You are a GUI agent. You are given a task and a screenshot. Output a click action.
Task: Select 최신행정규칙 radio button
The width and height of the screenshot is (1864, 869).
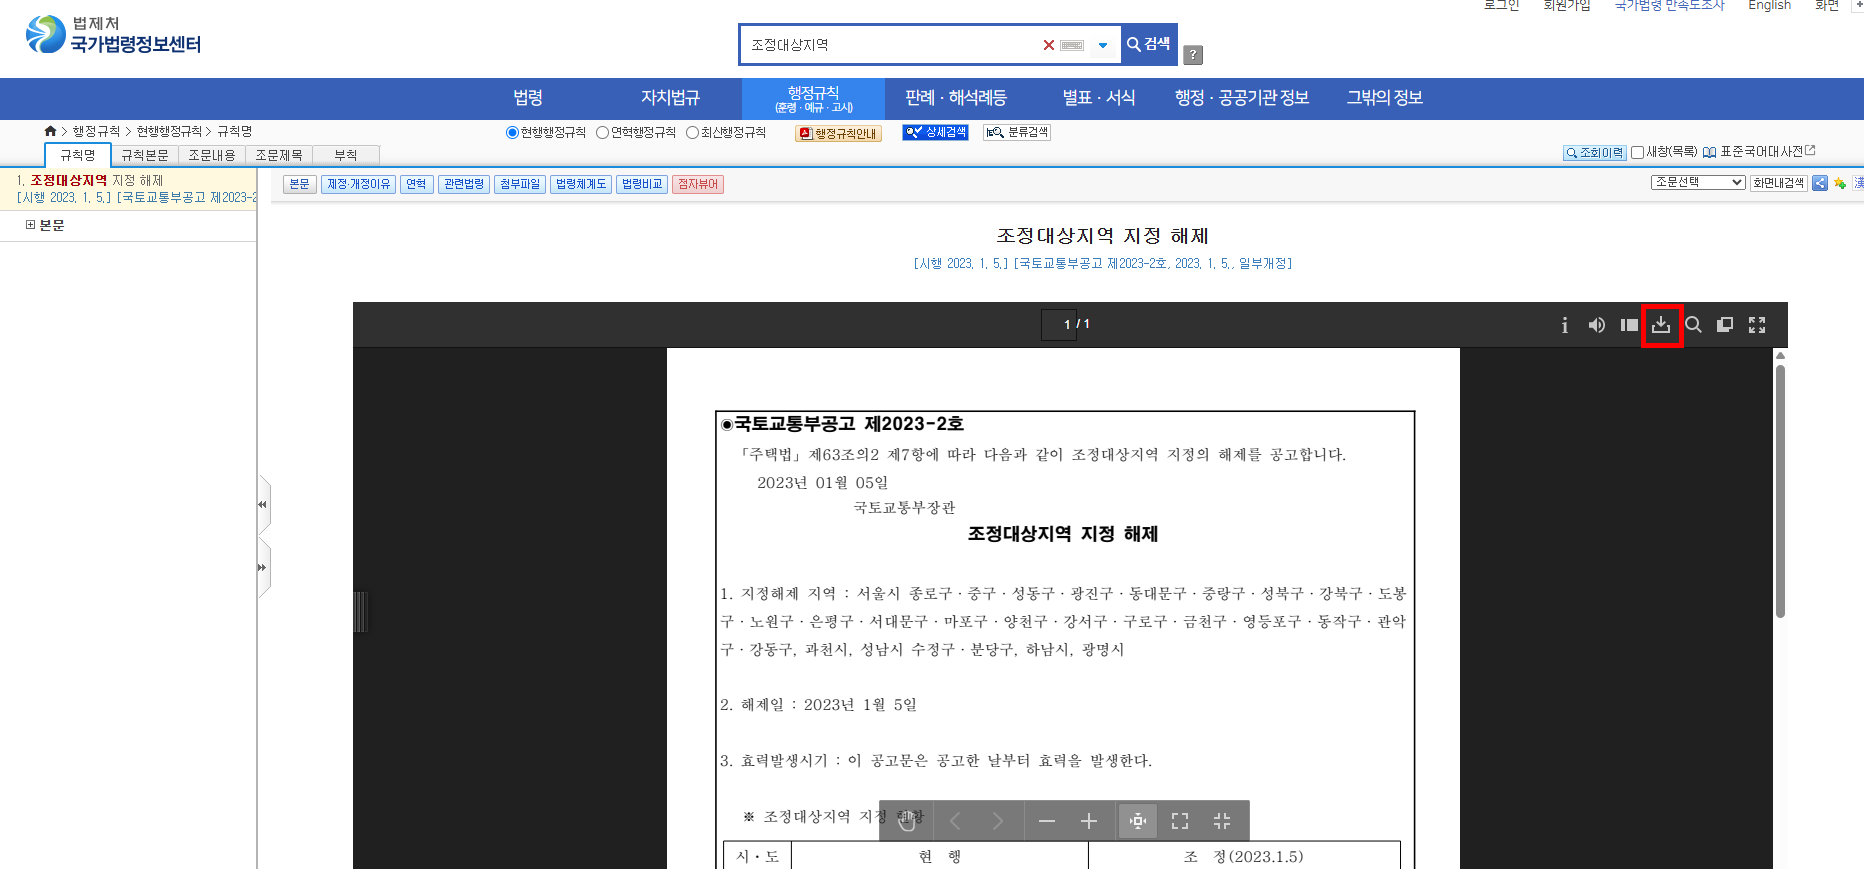pos(692,133)
